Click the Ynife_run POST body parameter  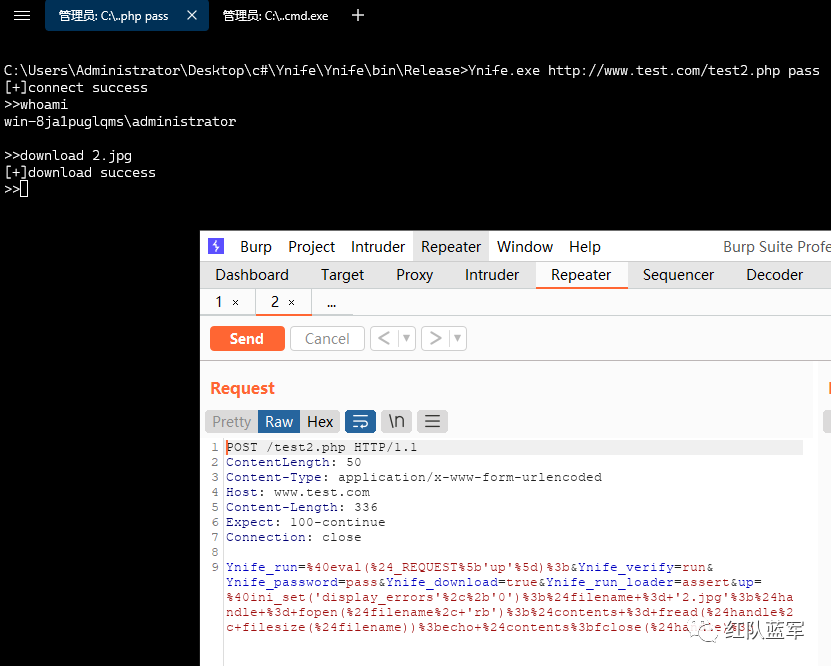click(262, 567)
